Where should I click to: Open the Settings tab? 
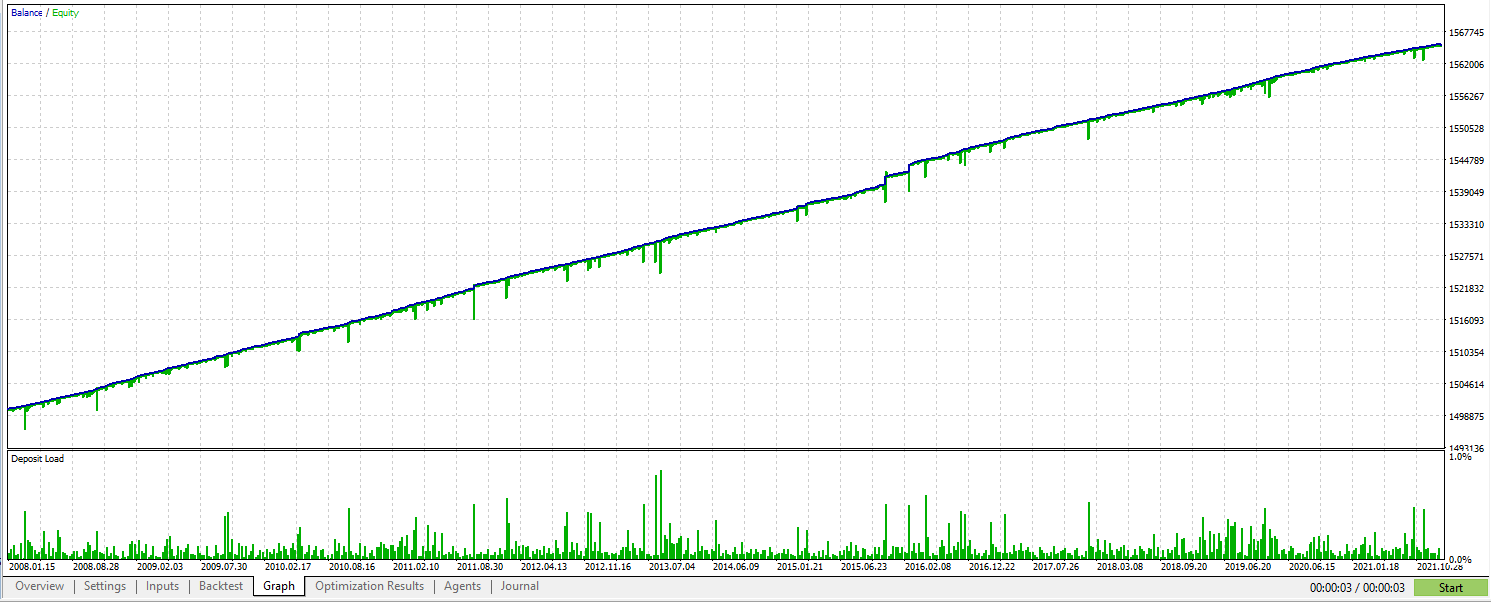click(105, 587)
